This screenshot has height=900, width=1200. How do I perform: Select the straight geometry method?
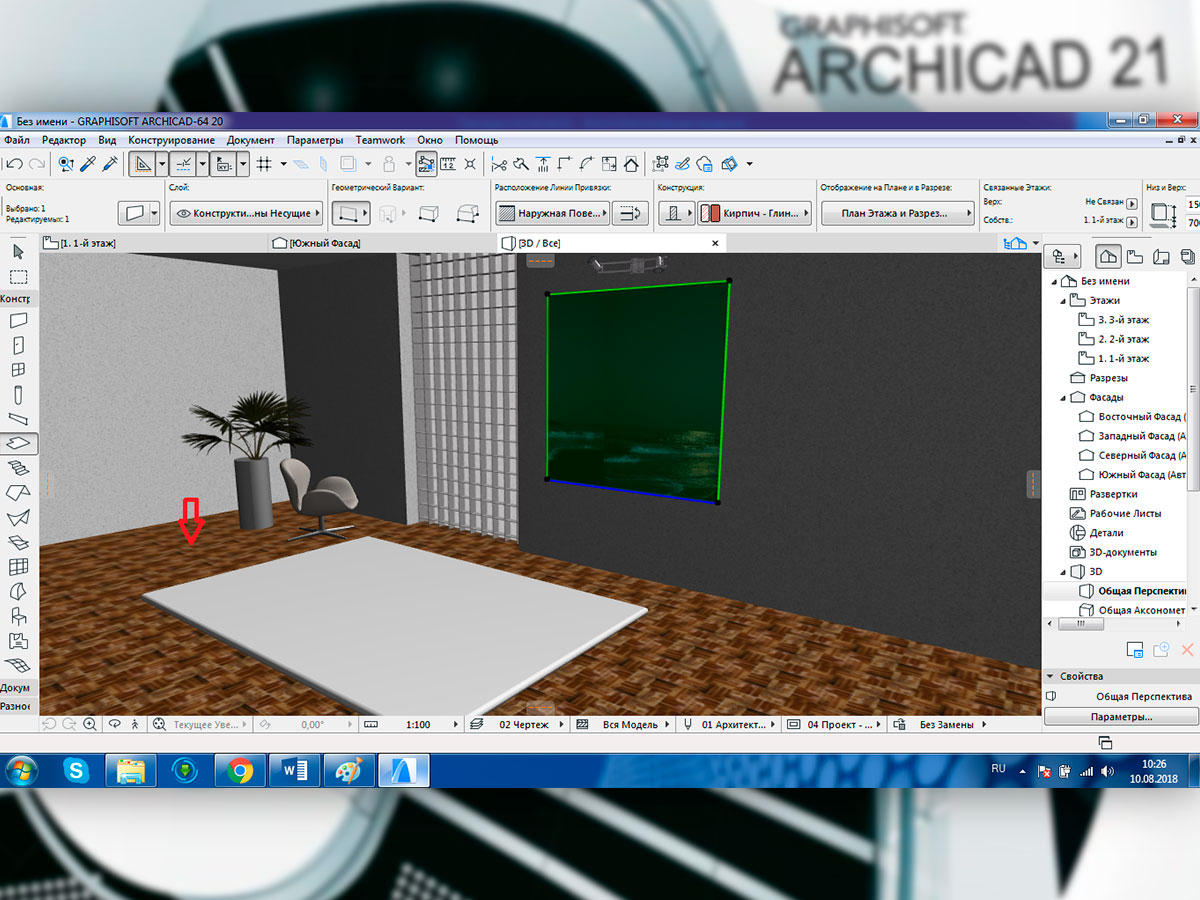click(x=351, y=213)
